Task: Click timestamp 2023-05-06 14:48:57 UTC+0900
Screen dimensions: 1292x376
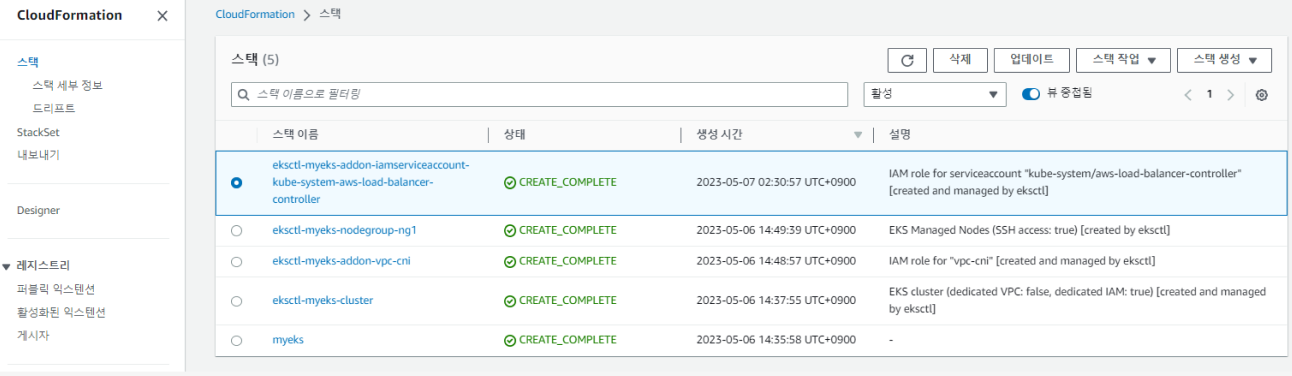Action: (x=776, y=262)
